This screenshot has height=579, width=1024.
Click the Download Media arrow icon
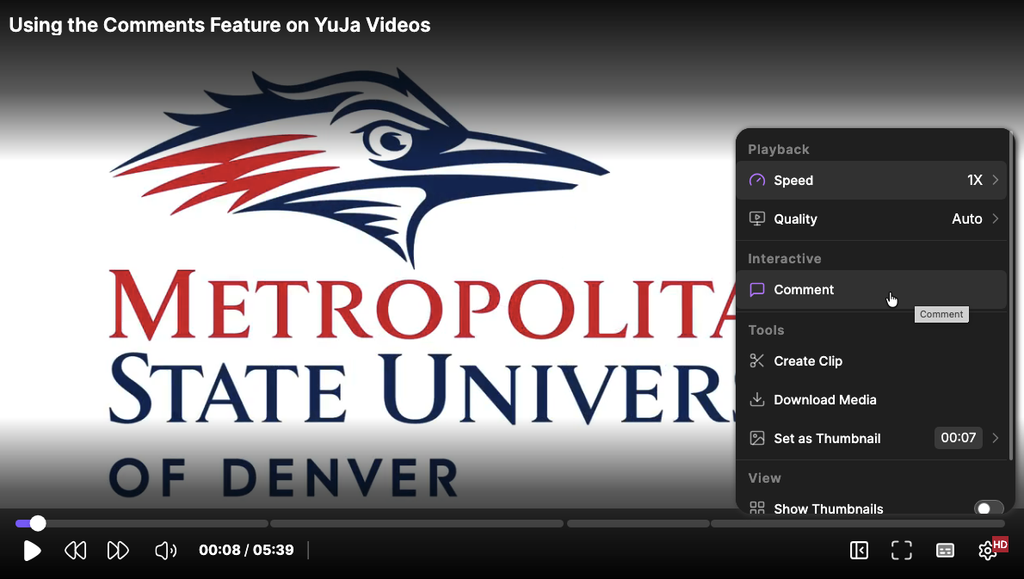[757, 399]
